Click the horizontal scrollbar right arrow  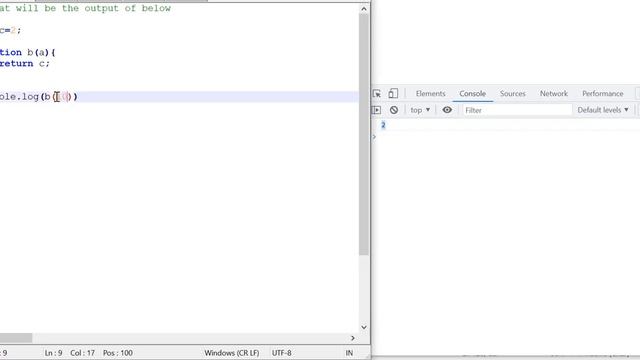point(353,338)
